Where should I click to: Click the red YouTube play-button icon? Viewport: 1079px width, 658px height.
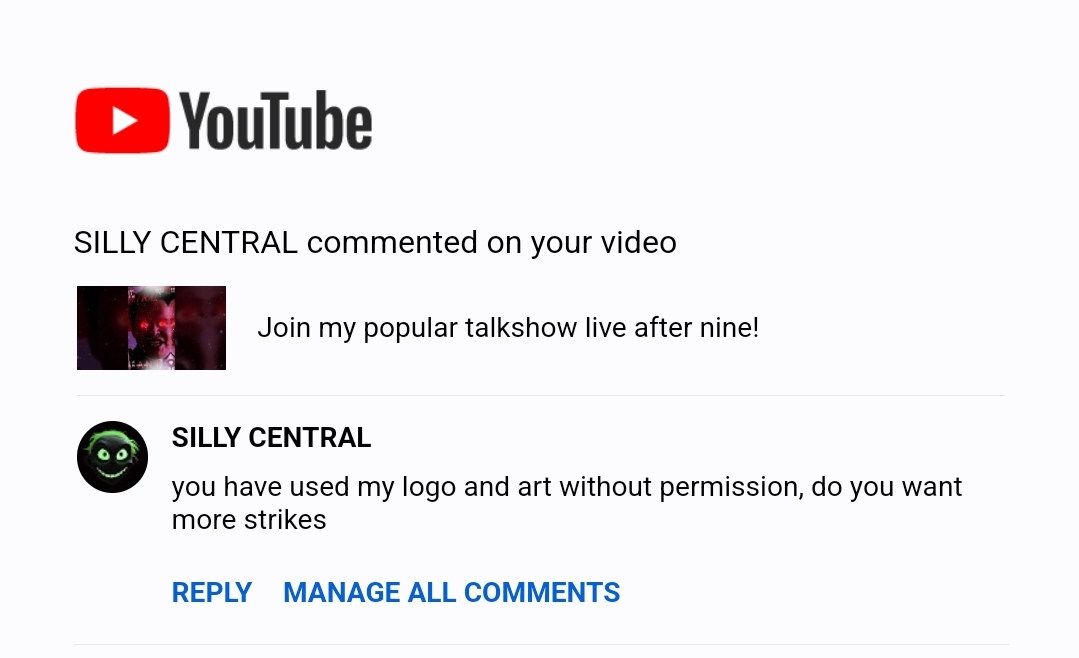tap(122, 121)
